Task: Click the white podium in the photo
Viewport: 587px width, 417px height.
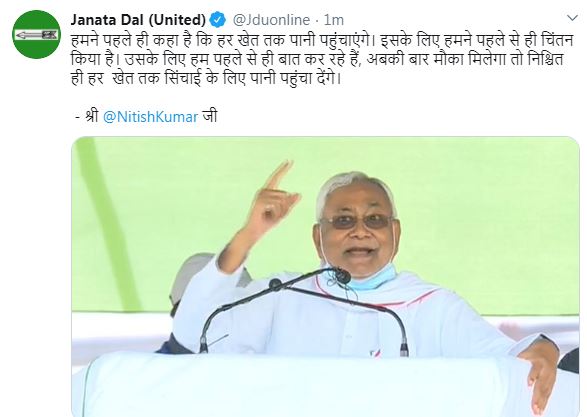Action: point(311,386)
